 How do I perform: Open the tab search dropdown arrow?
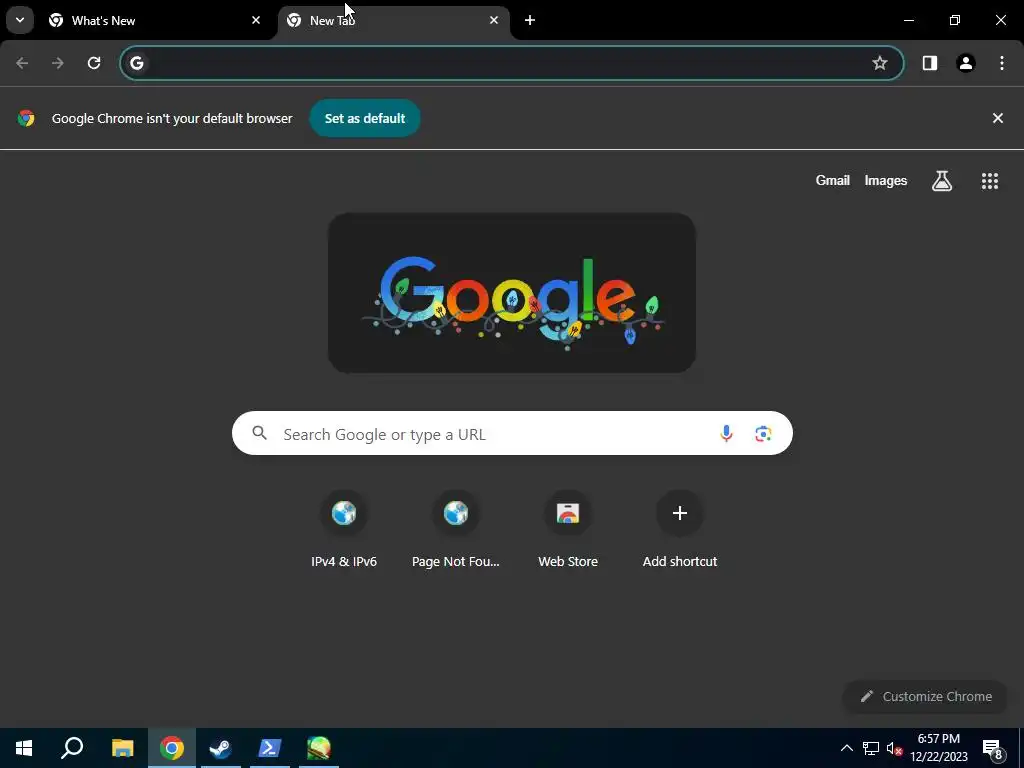point(20,20)
